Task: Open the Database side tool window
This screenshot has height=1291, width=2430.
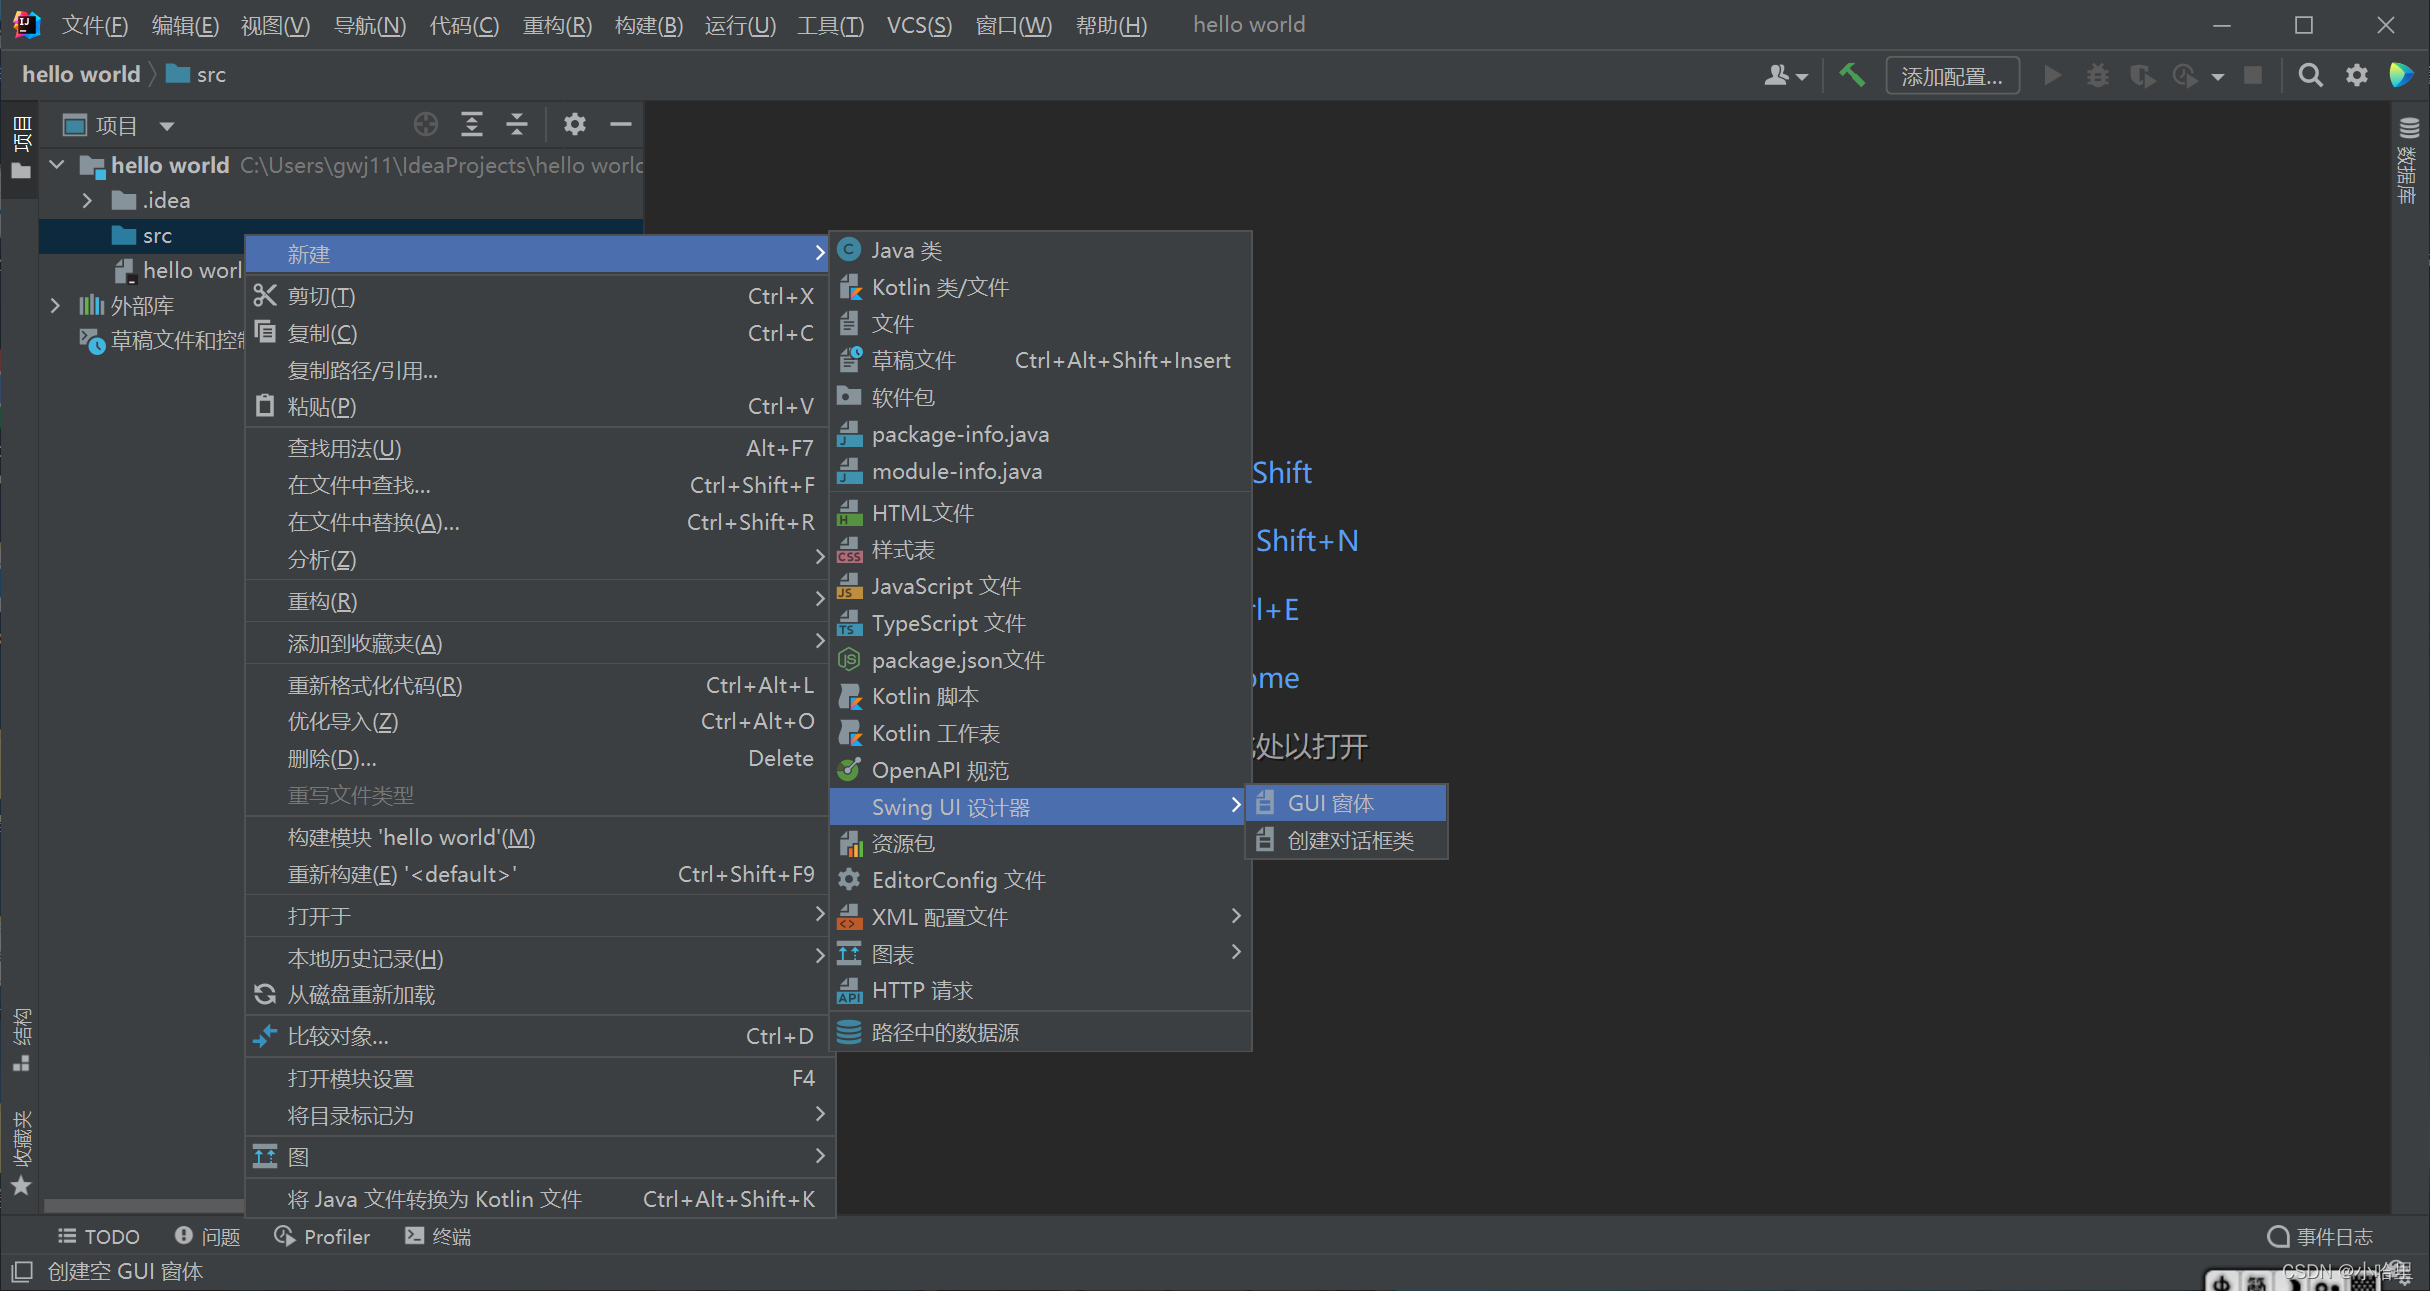Action: (2408, 160)
